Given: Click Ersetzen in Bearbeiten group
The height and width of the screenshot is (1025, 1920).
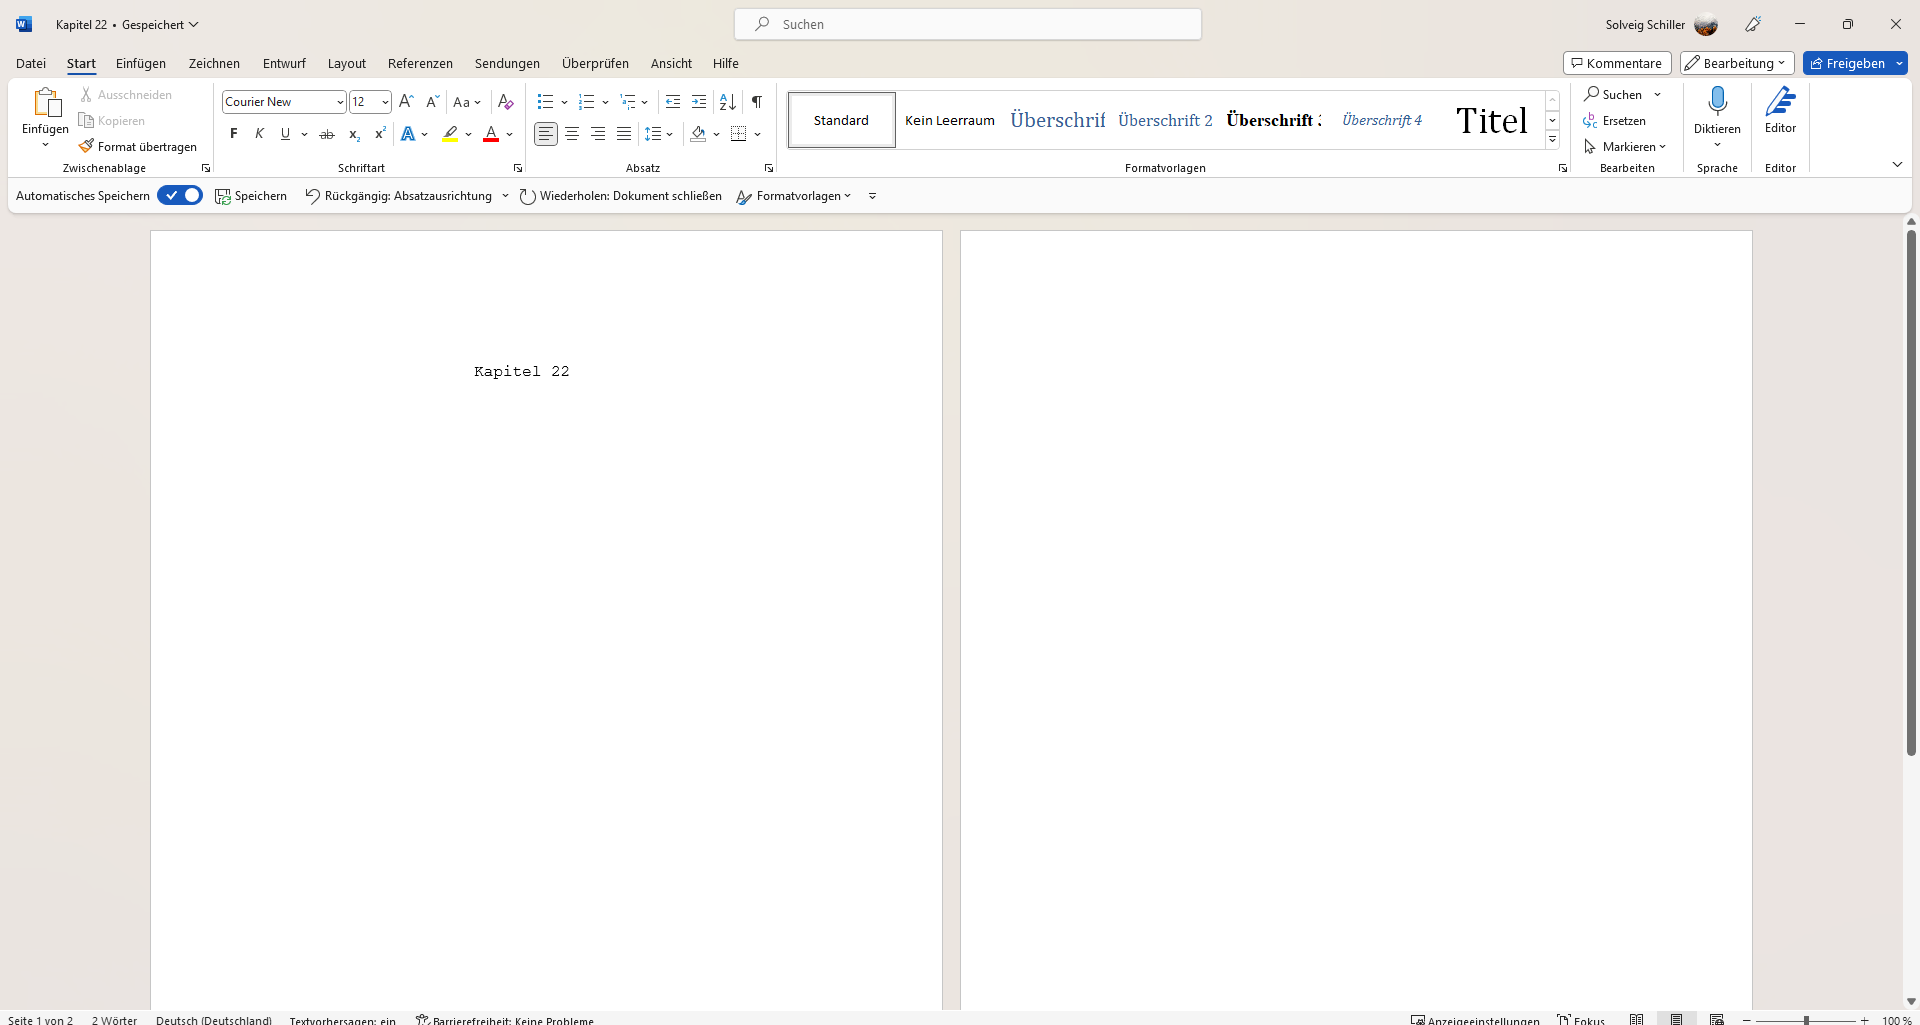Looking at the screenshot, I should click(x=1614, y=121).
